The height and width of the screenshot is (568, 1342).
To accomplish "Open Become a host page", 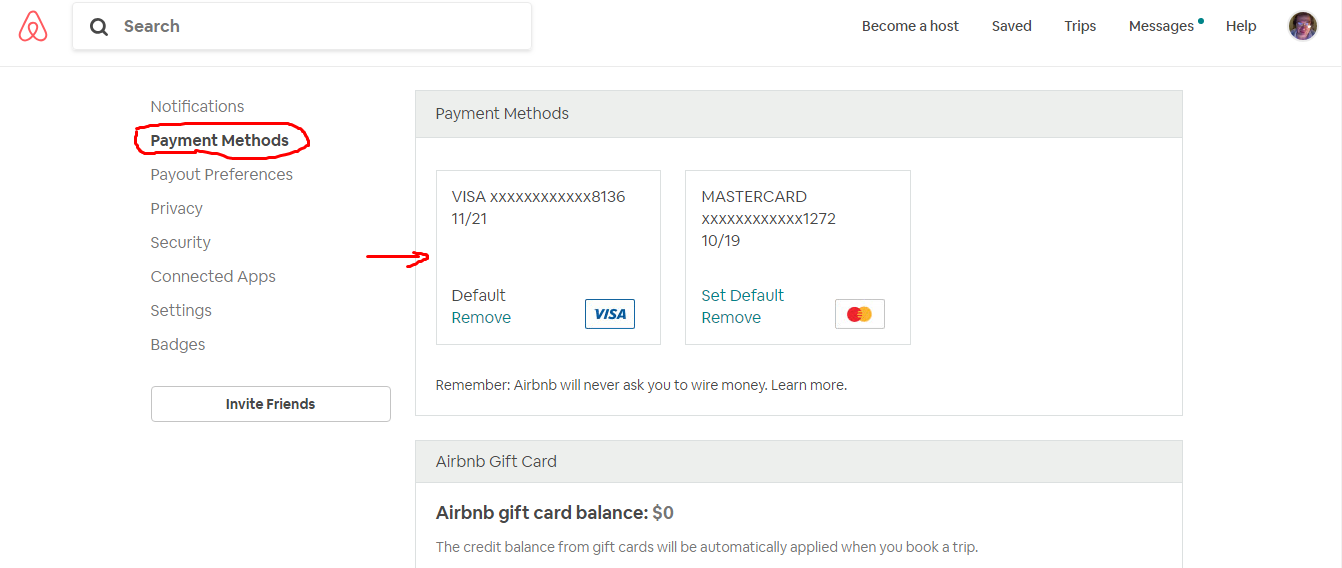I will click(x=910, y=26).
